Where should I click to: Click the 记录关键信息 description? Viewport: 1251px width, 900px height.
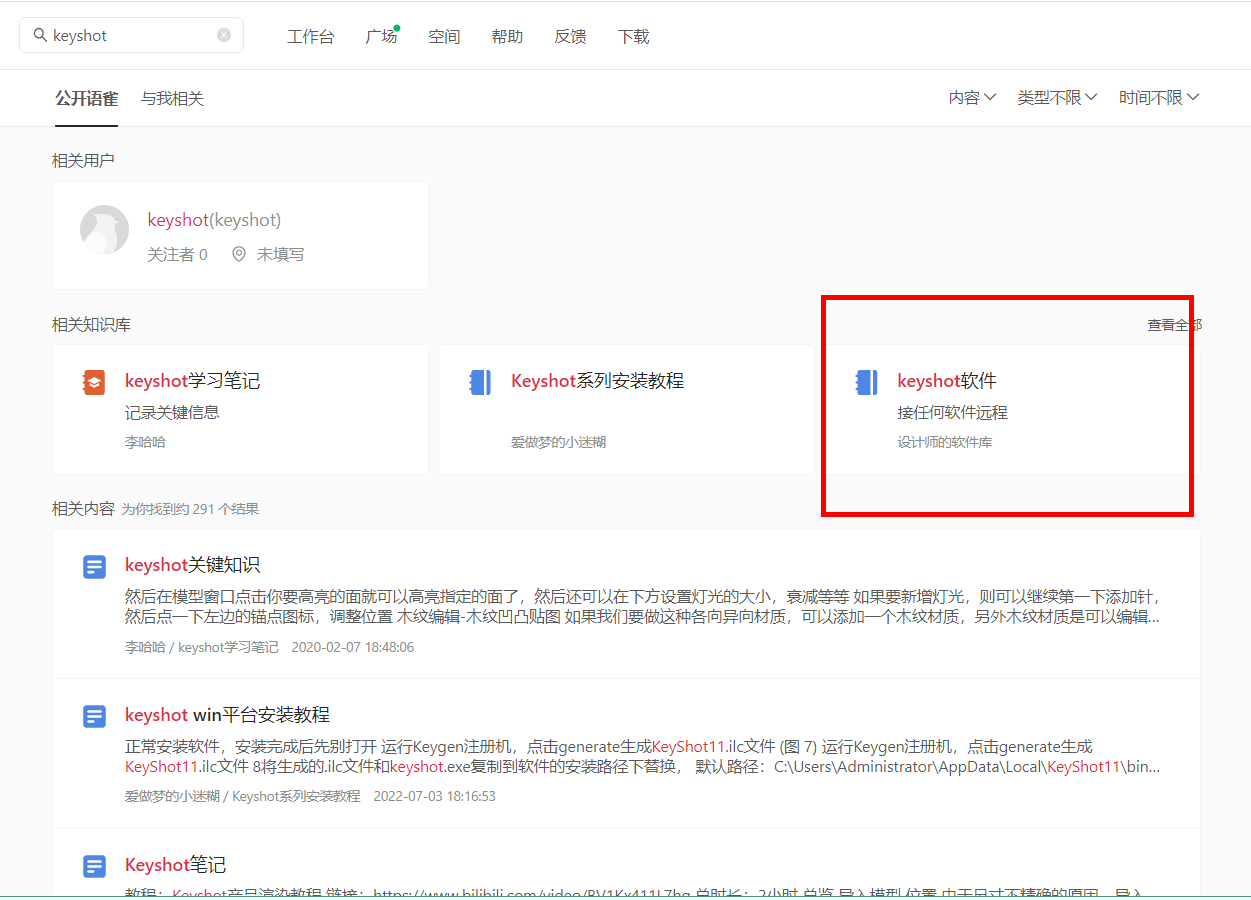pos(172,412)
